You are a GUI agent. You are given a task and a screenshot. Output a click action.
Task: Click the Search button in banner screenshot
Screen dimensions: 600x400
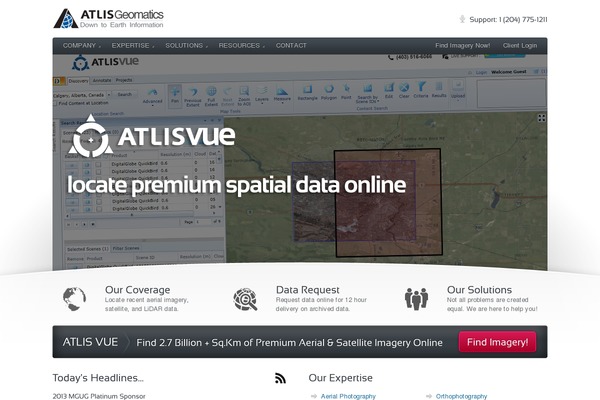pos(124,94)
